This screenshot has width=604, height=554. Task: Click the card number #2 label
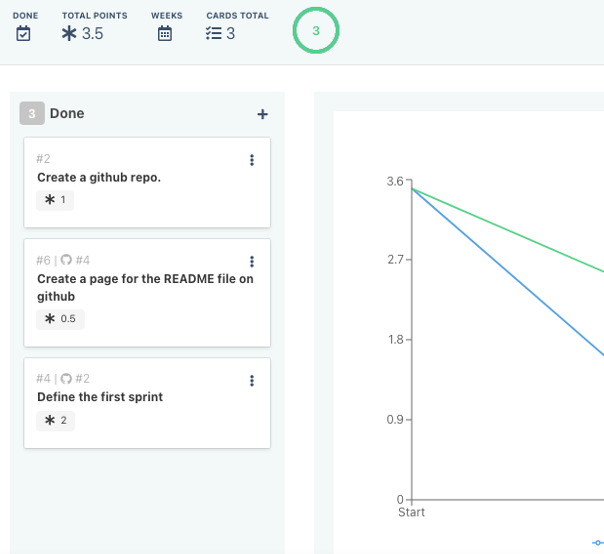pos(43,159)
